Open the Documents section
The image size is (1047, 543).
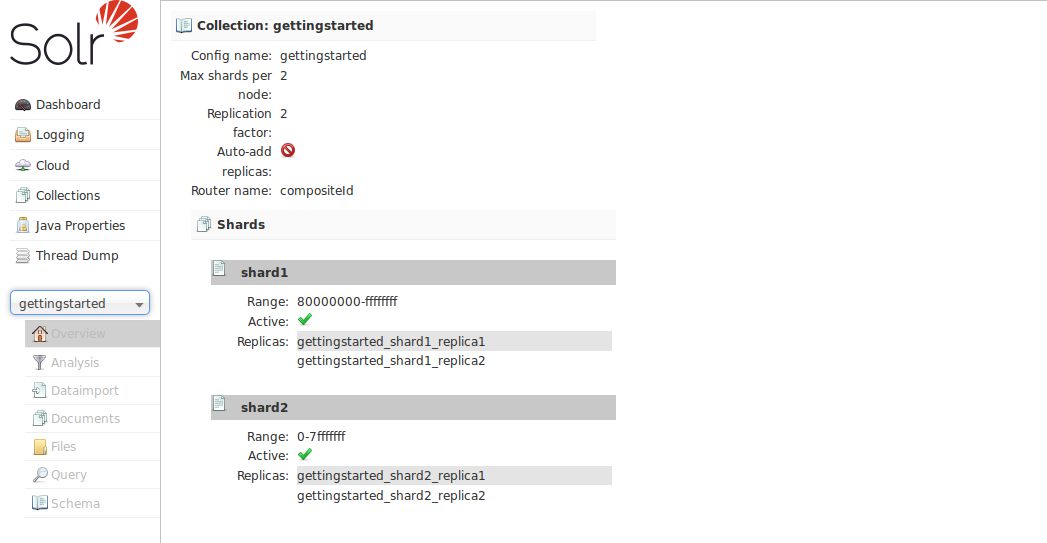(x=85, y=419)
